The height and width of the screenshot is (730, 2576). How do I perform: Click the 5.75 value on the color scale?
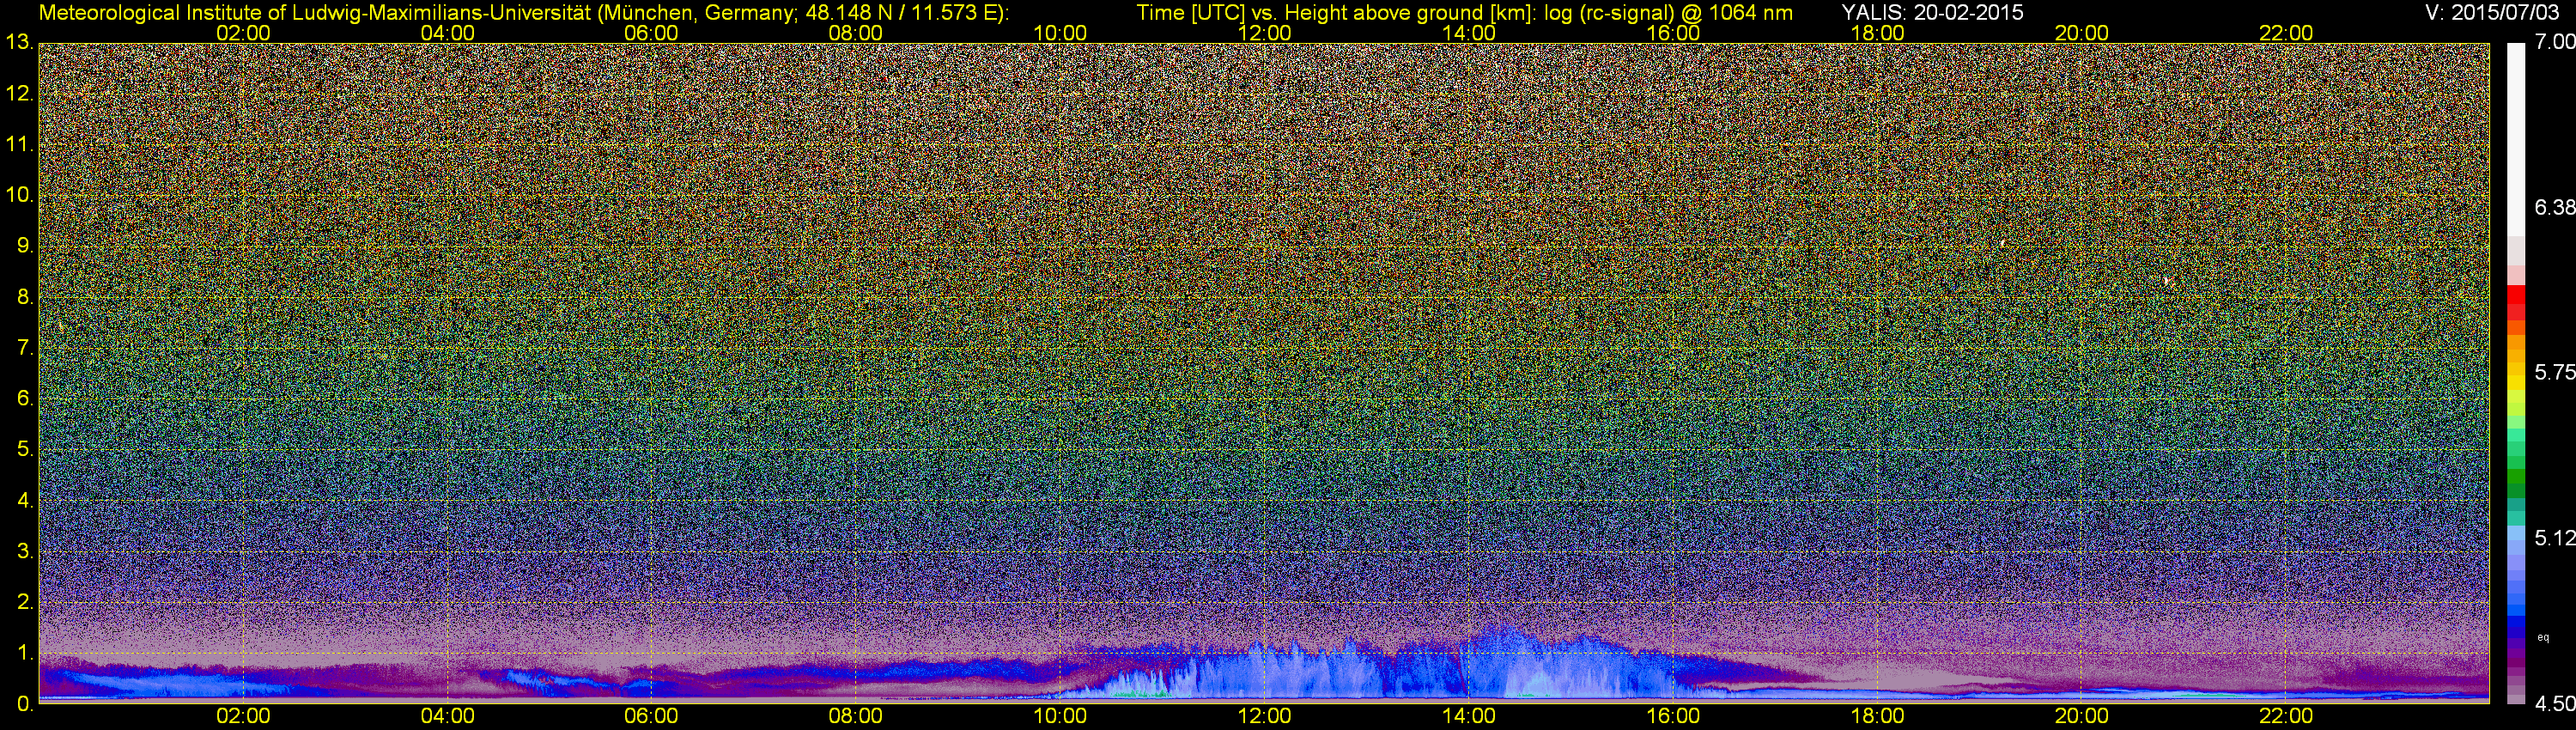point(2554,373)
